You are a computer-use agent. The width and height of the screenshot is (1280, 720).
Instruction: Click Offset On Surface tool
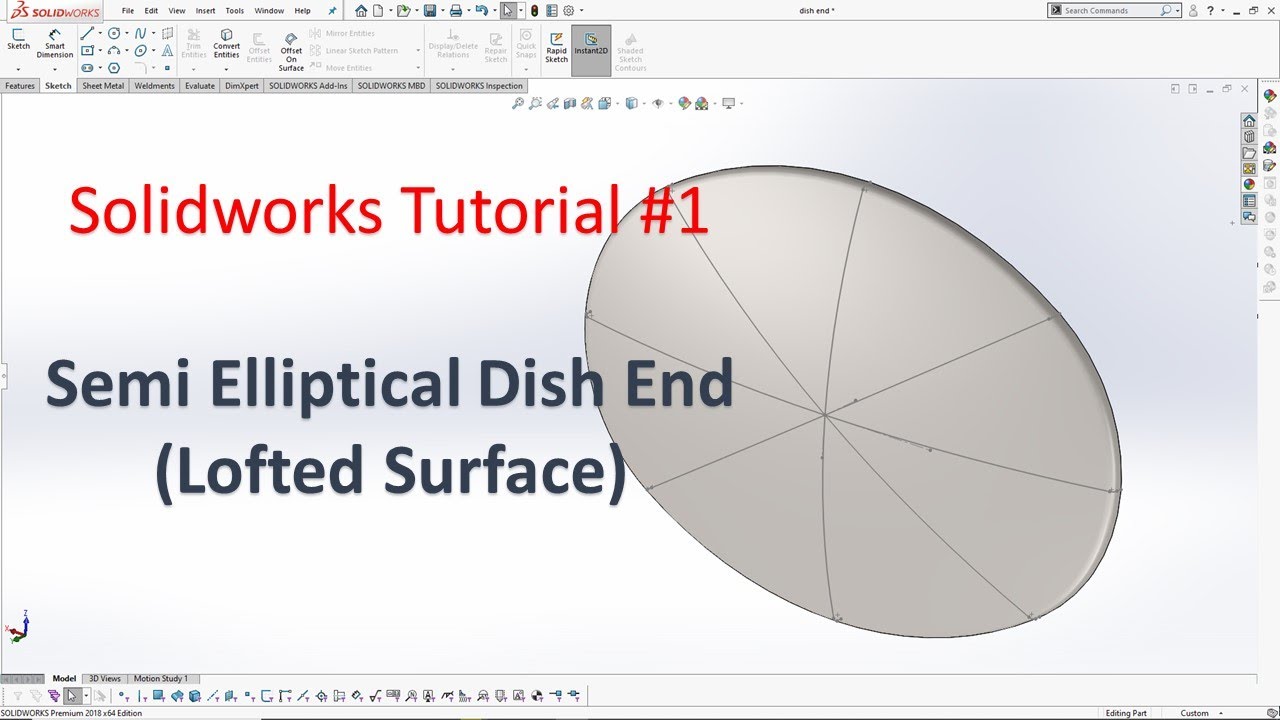[291, 50]
